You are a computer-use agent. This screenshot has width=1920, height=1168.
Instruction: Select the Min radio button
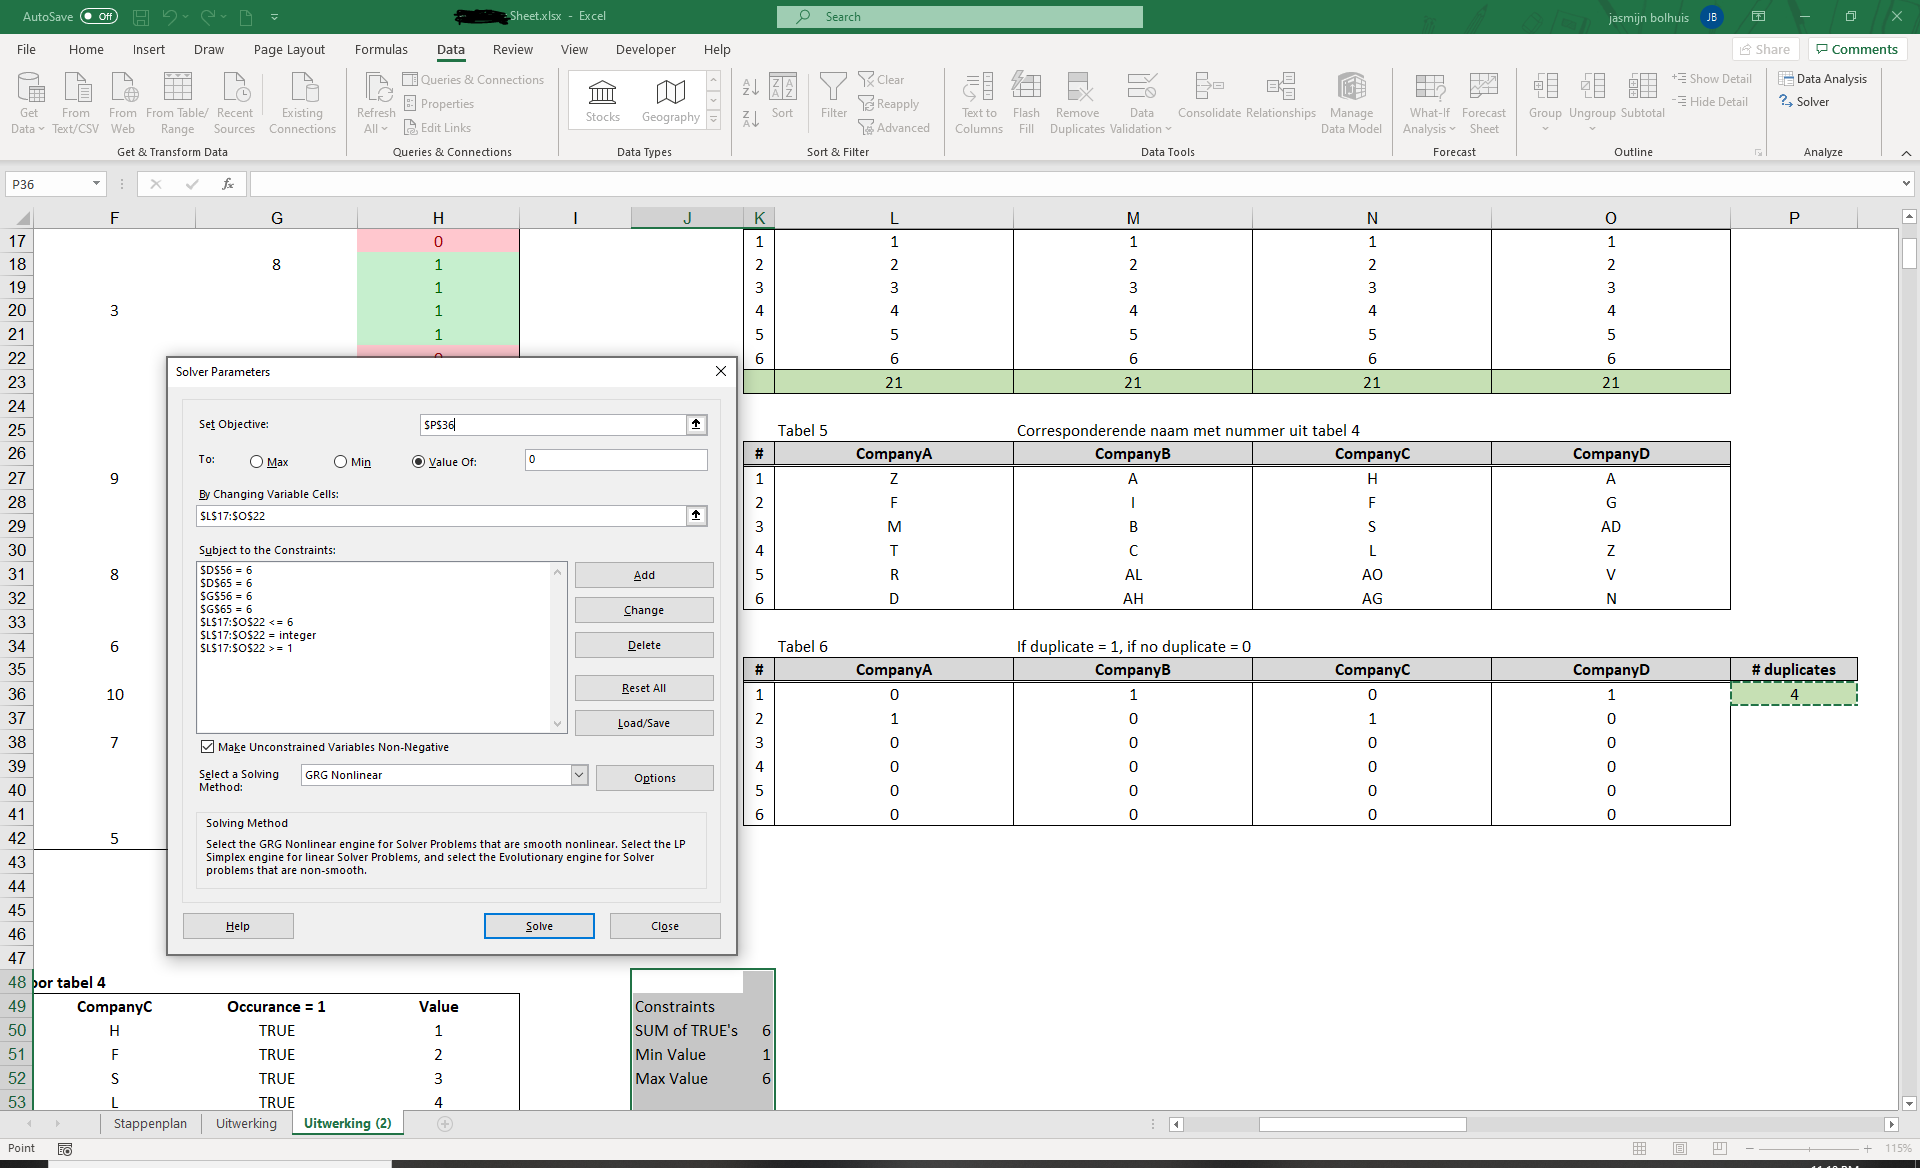341,462
